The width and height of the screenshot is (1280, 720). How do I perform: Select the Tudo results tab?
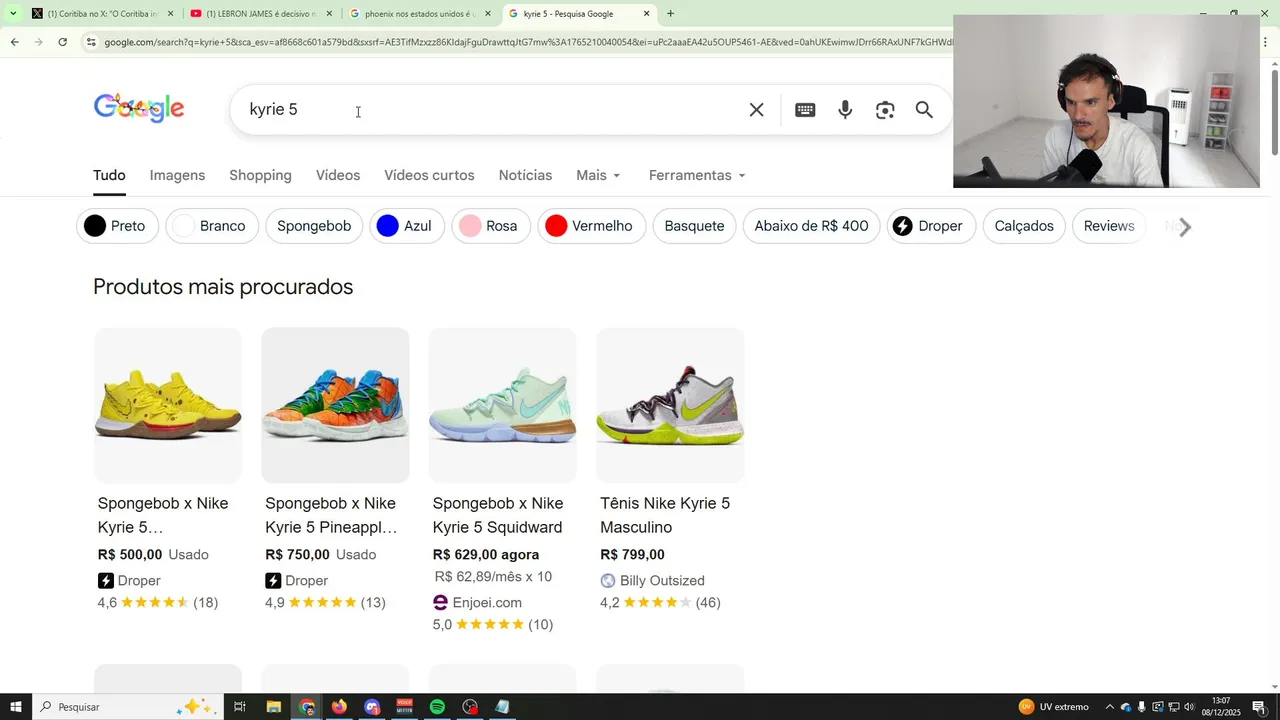109,175
